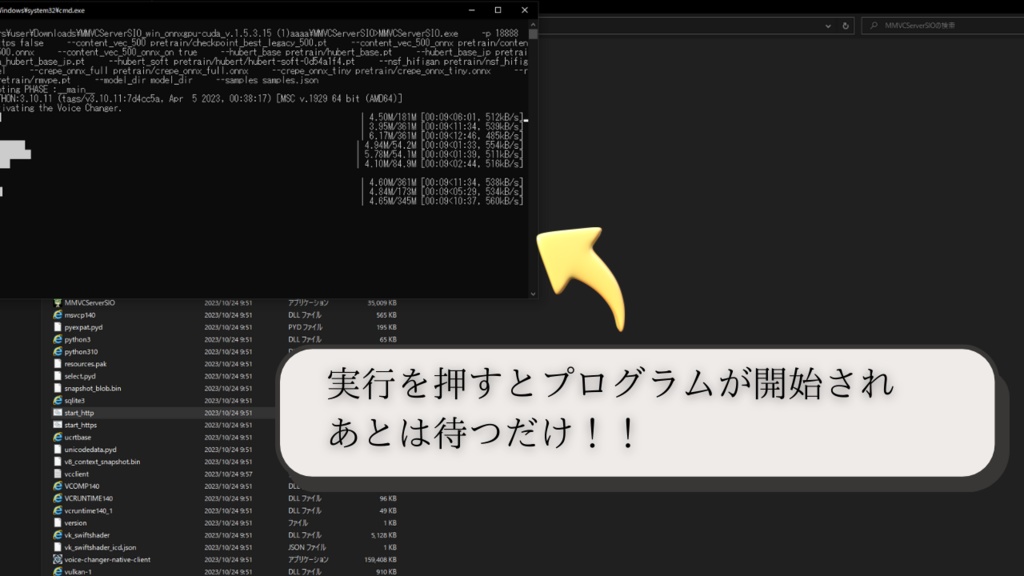This screenshot has height=576, width=1024.
Task: Select the vk_swiftshader DLL icon
Action: coord(57,533)
